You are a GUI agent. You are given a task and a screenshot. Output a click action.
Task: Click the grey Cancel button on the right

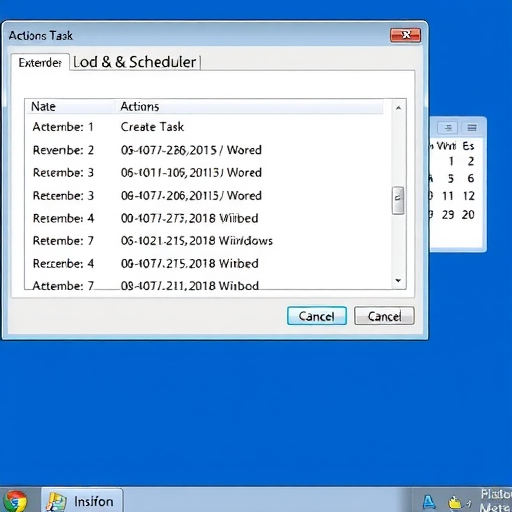tap(384, 316)
